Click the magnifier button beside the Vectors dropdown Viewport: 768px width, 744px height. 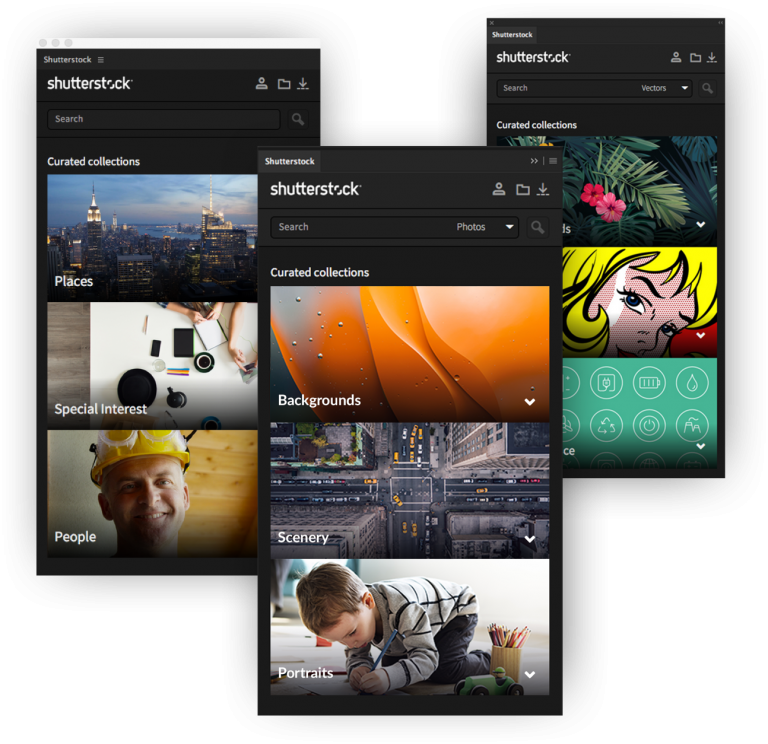708,88
